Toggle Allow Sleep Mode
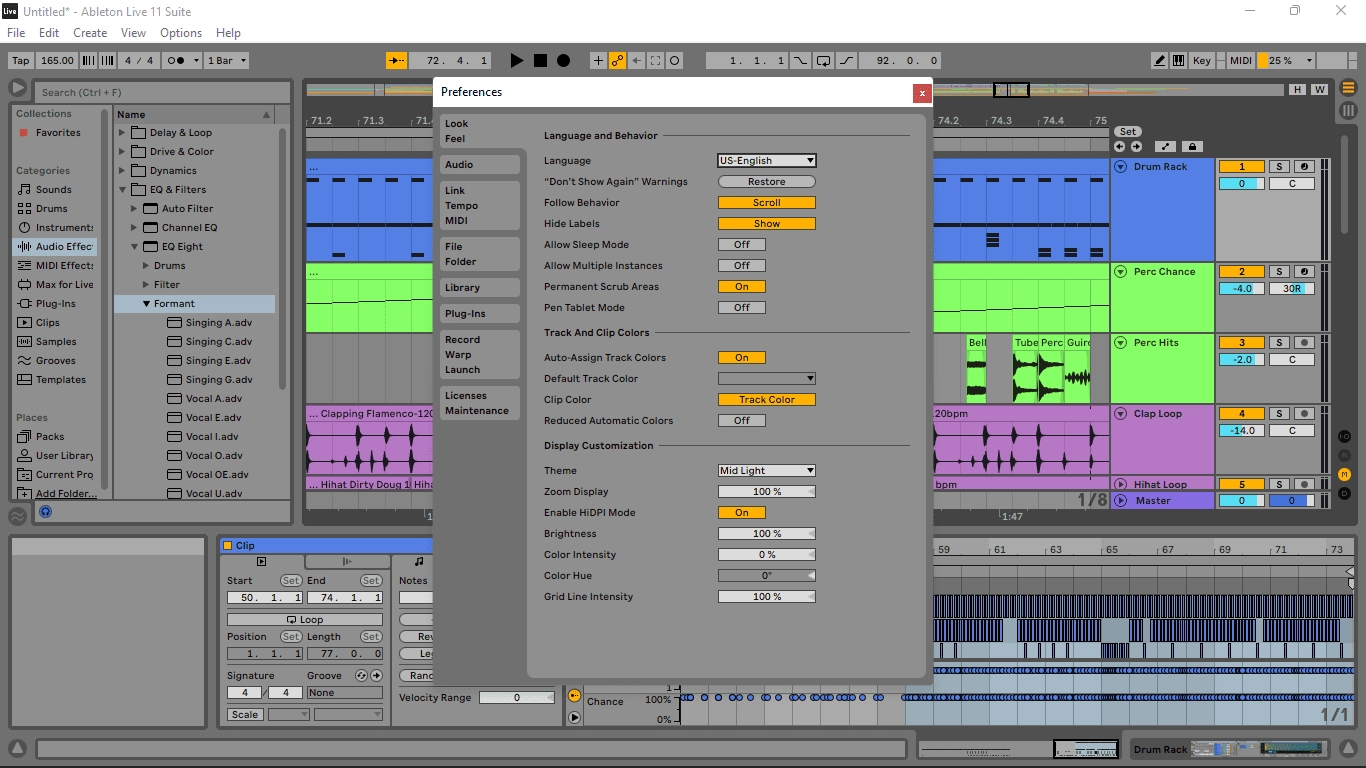 (x=742, y=245)
